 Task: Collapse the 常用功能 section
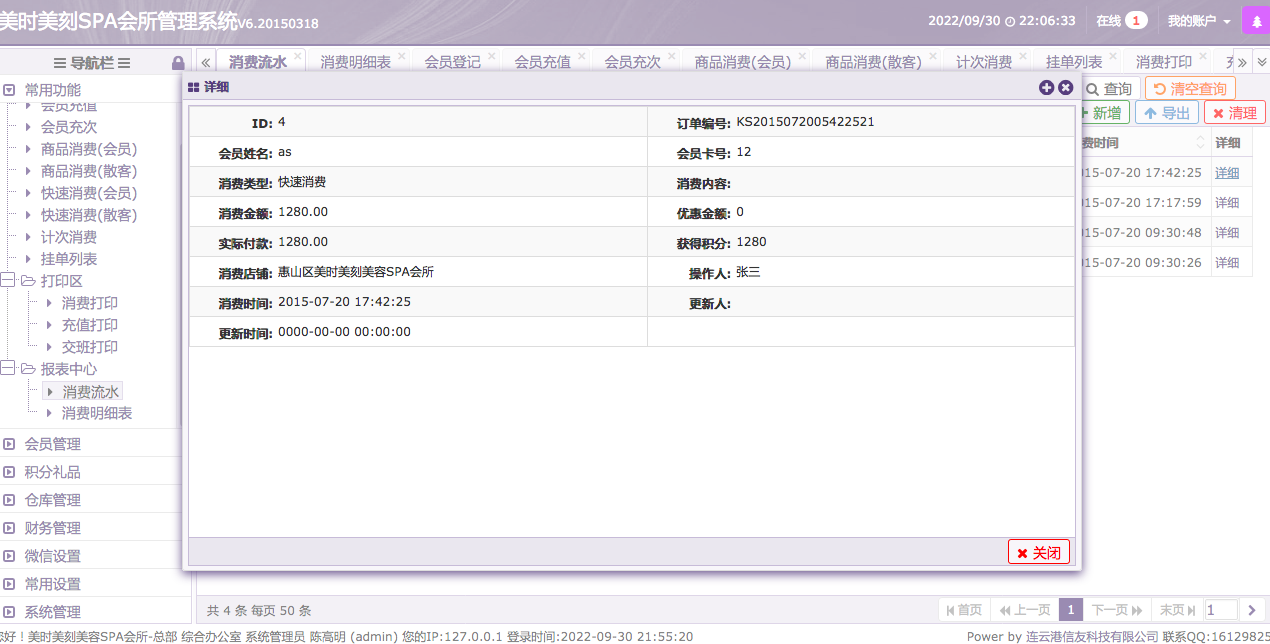pyautogui.click(x=9, y=90)
